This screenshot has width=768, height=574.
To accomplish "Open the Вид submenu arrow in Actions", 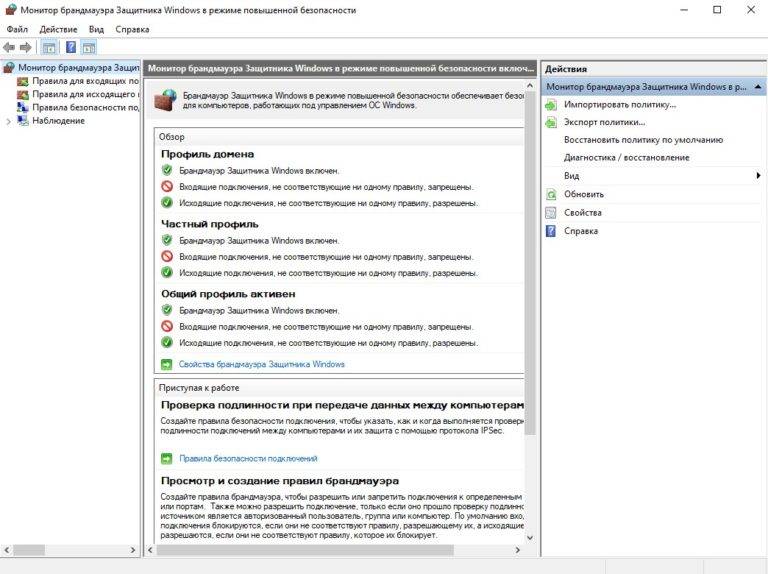I will pyautogui.click(x=758, y=175).
